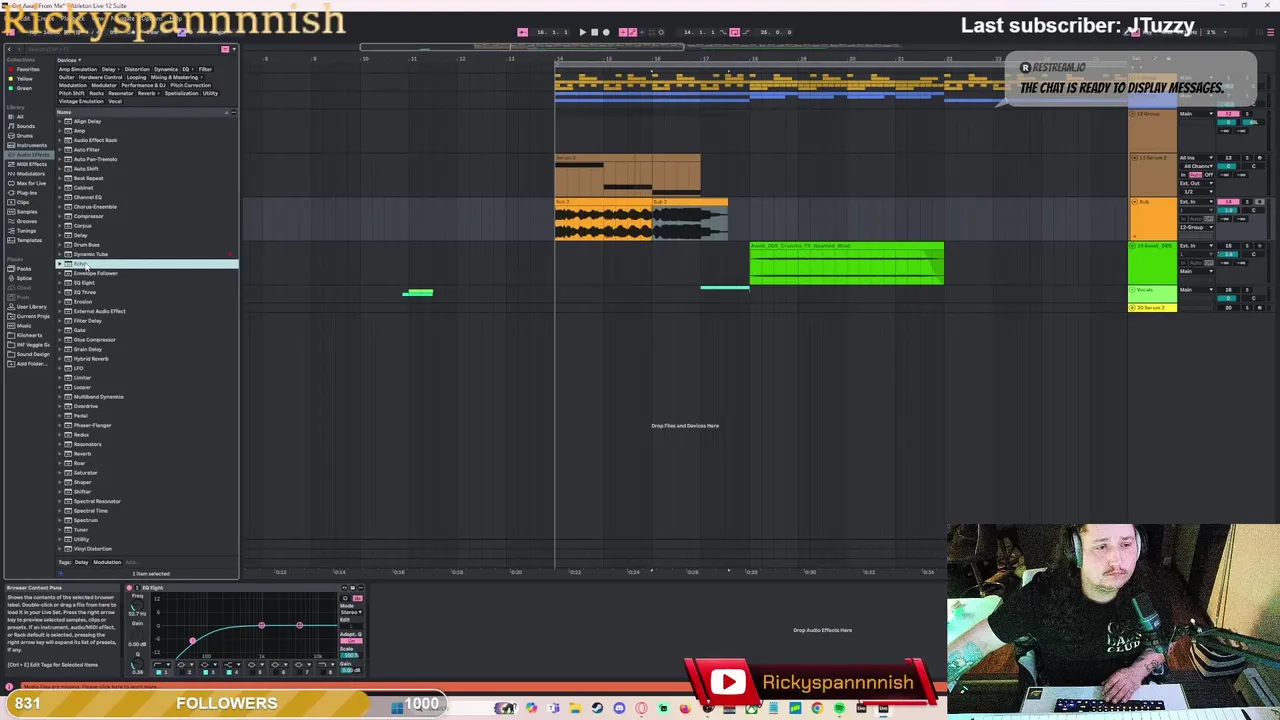Screen dimensions: 1280x720
Task: Expand the Echo device in browser
Action: click(60, 264)
